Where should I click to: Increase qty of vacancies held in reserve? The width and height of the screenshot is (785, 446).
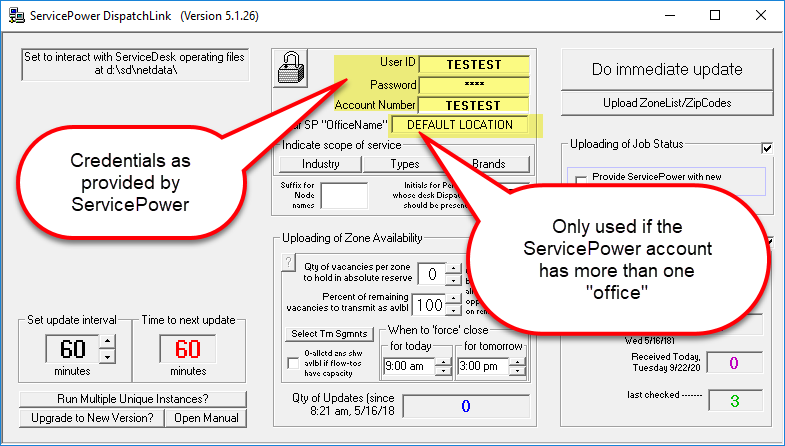[454, 268]
